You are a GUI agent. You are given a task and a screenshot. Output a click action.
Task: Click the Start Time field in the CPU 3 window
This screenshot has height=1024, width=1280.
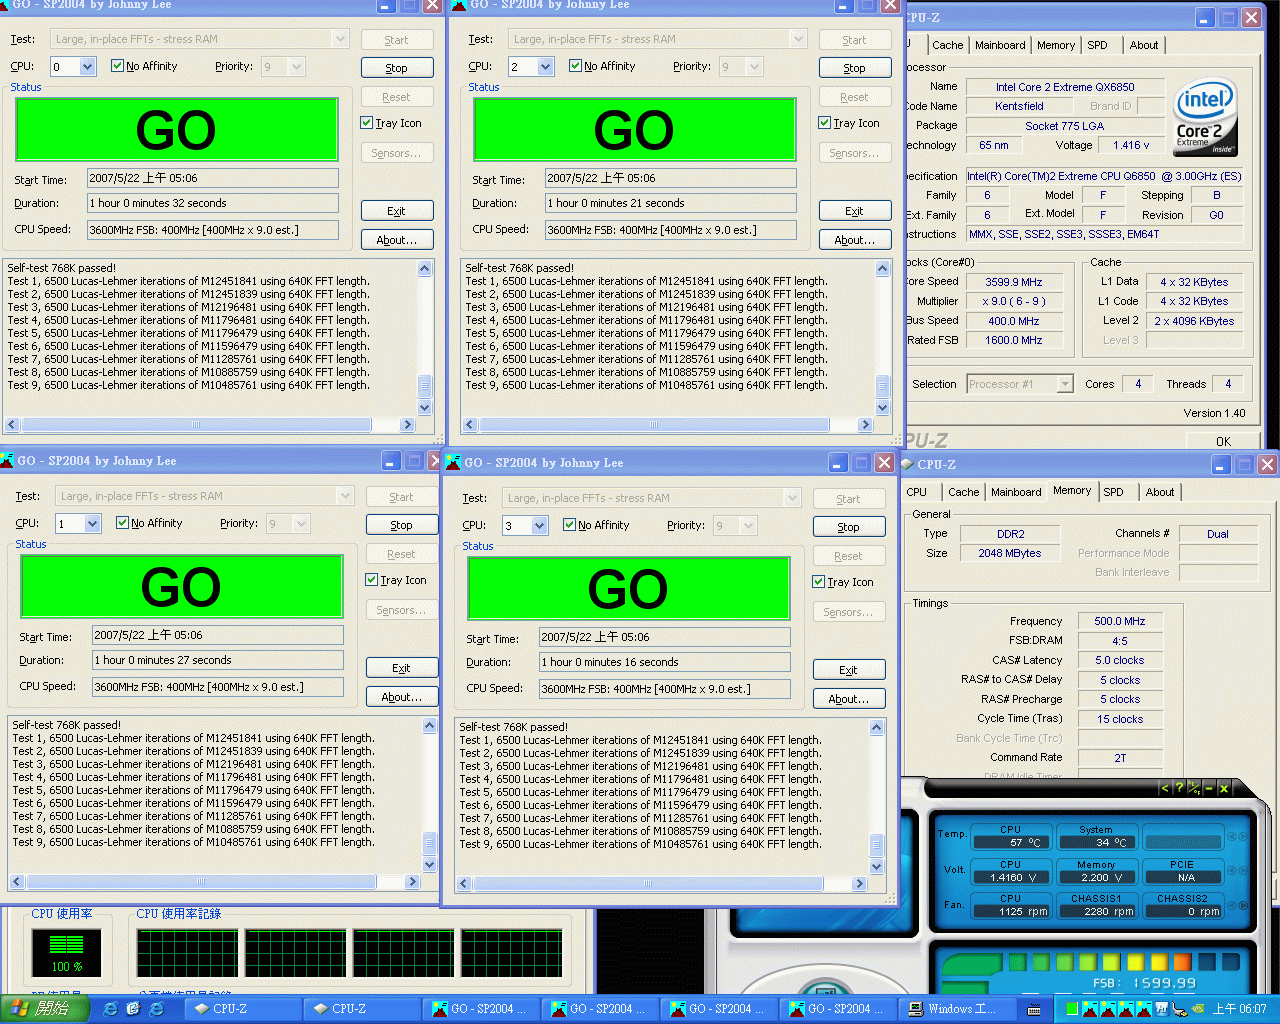(x=665, y=637)
